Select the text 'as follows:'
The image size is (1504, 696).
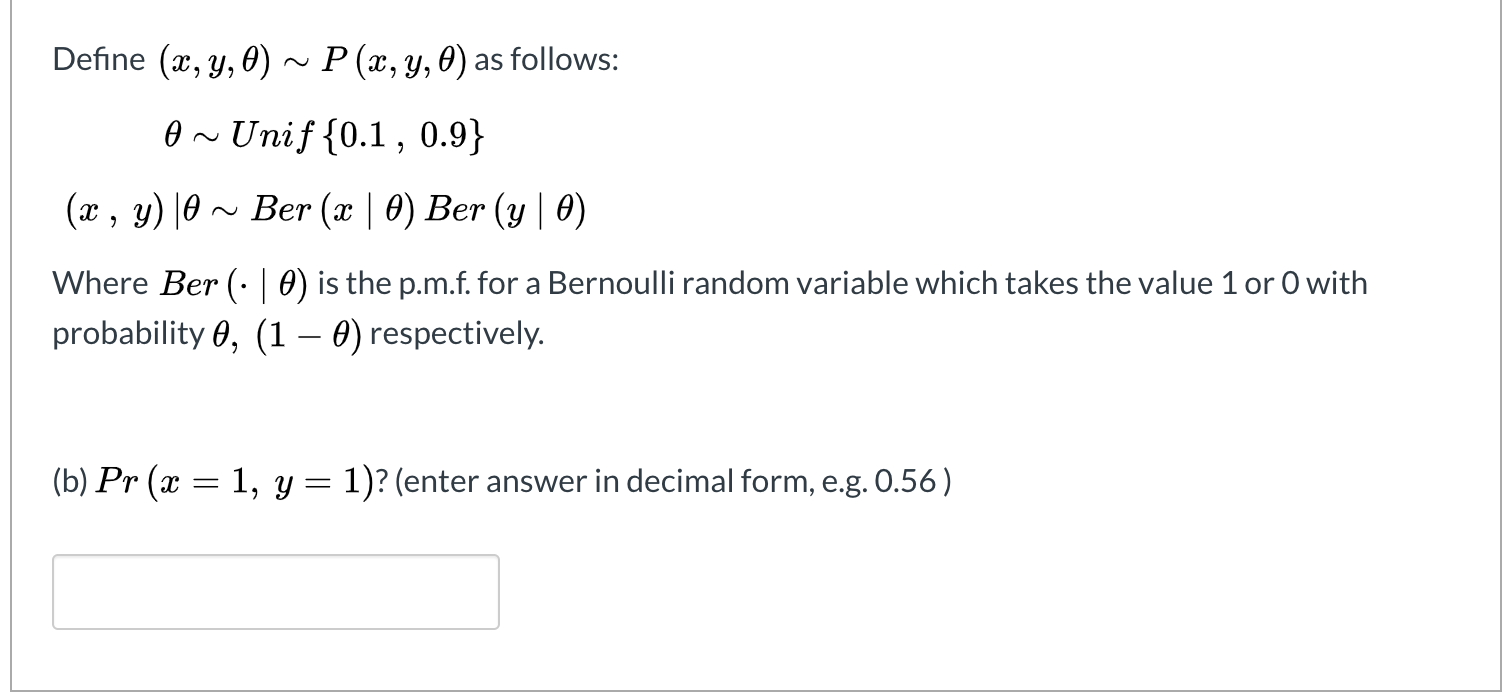click(548, 60)
